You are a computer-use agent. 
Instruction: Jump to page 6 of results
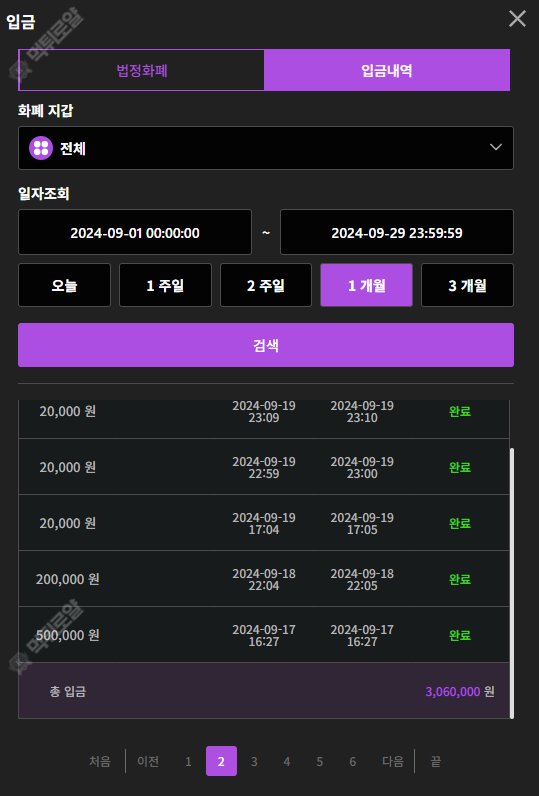click(x=352, y=761)
